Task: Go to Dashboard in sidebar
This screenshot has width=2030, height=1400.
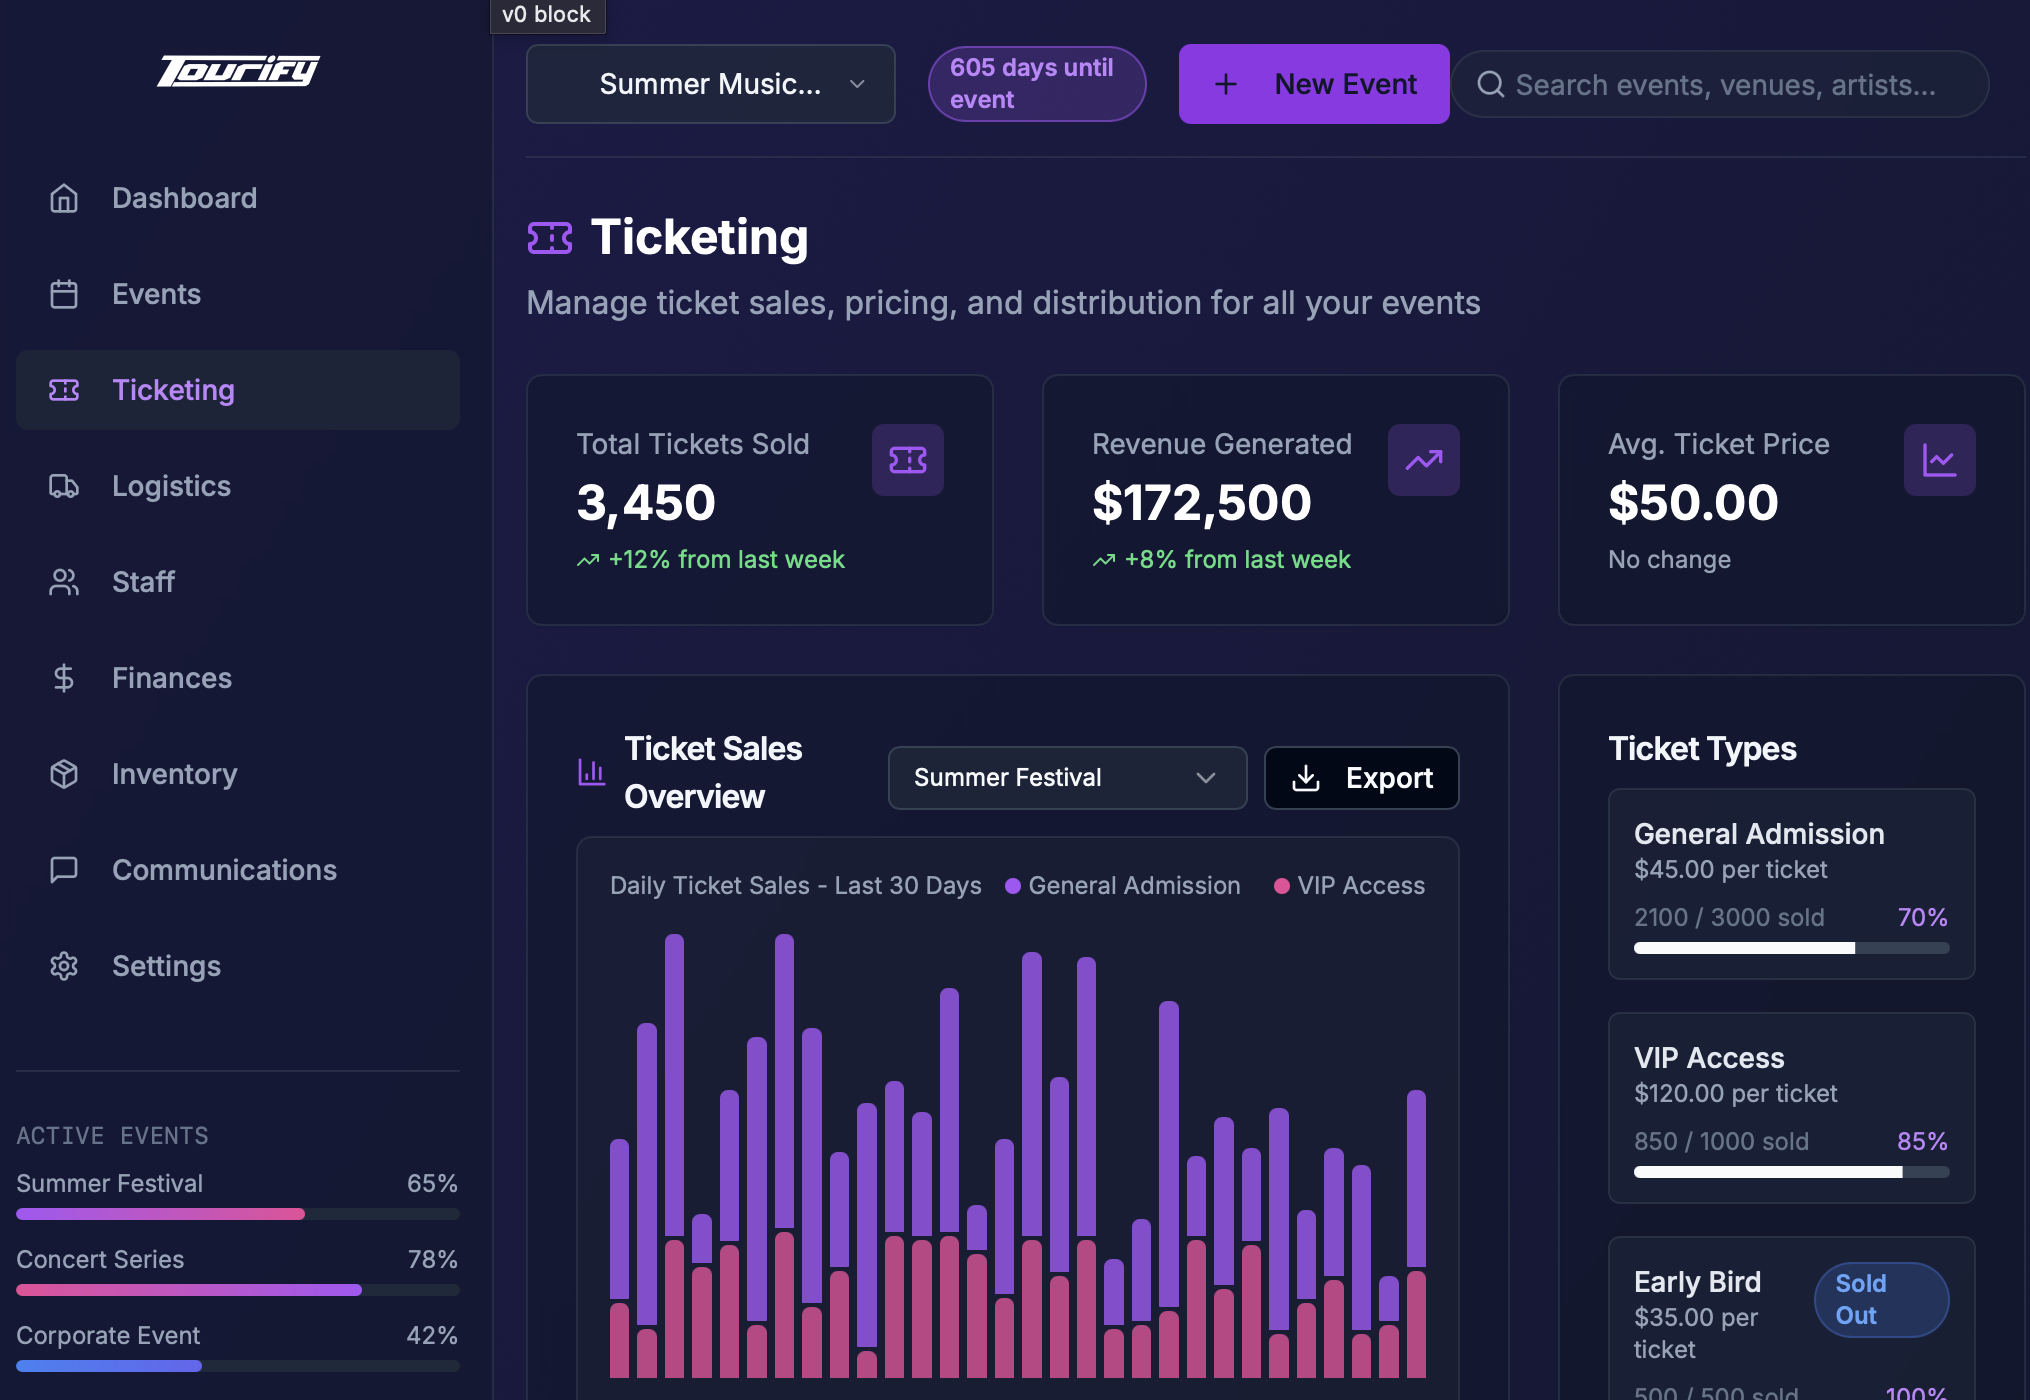Action: point(238,198)
